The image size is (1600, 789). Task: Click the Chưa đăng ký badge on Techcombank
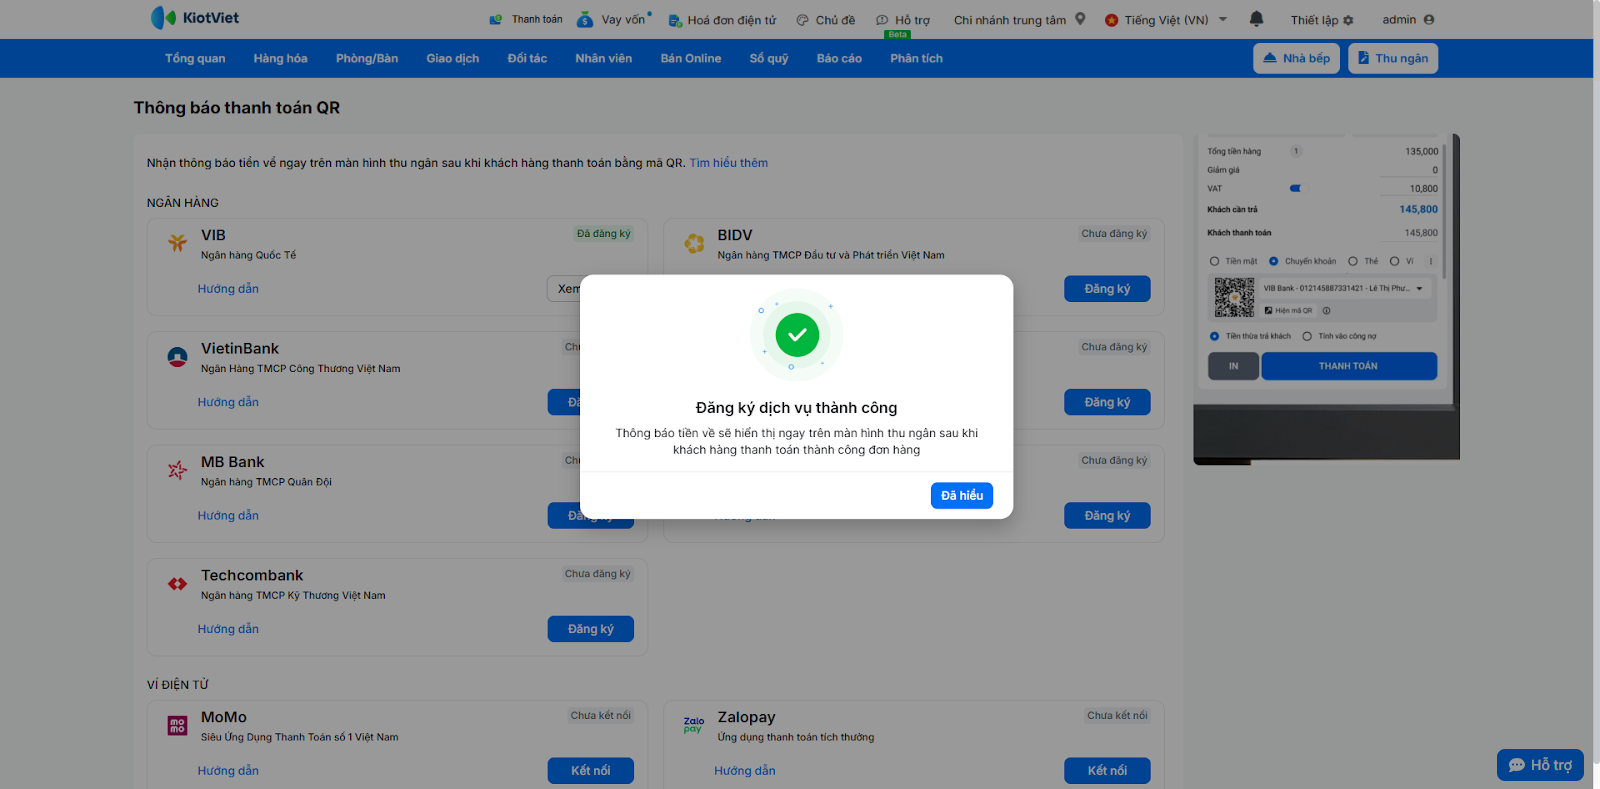(598, 574)
